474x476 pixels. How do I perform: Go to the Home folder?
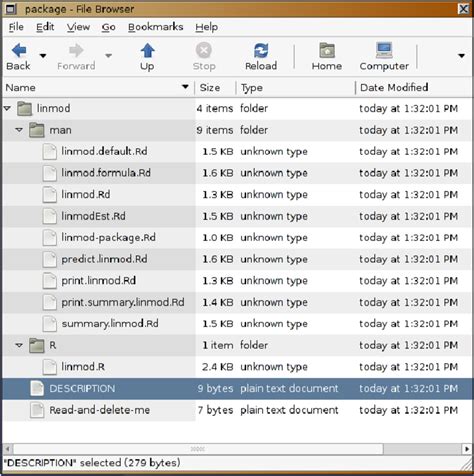tap(327, 56)
